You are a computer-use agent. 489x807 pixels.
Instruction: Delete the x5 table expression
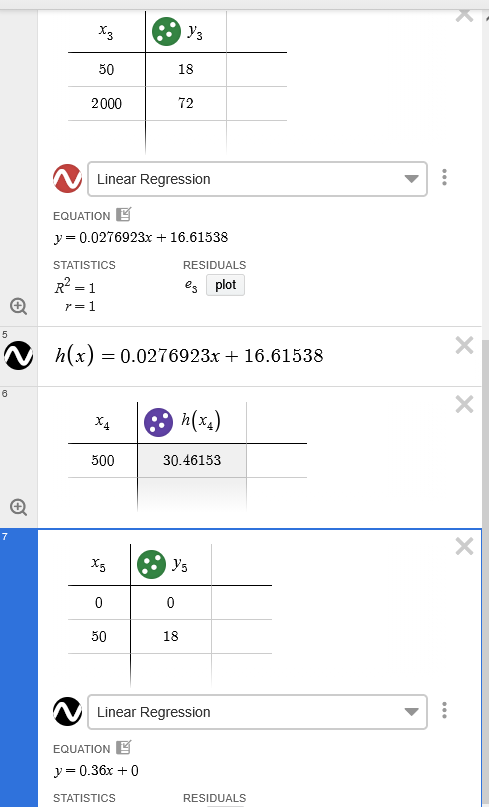coord(464,546)
